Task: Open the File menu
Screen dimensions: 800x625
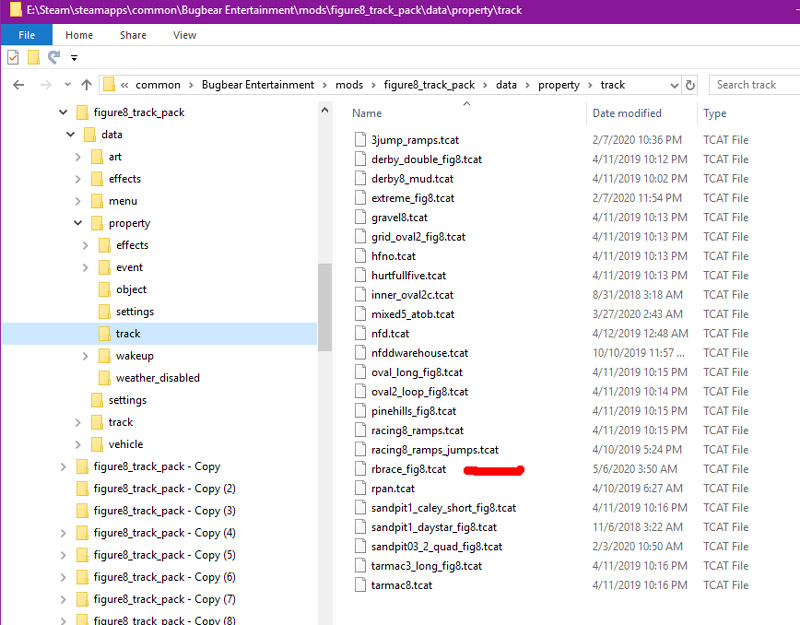Action: pyautogui.click(x=27, y=35)
